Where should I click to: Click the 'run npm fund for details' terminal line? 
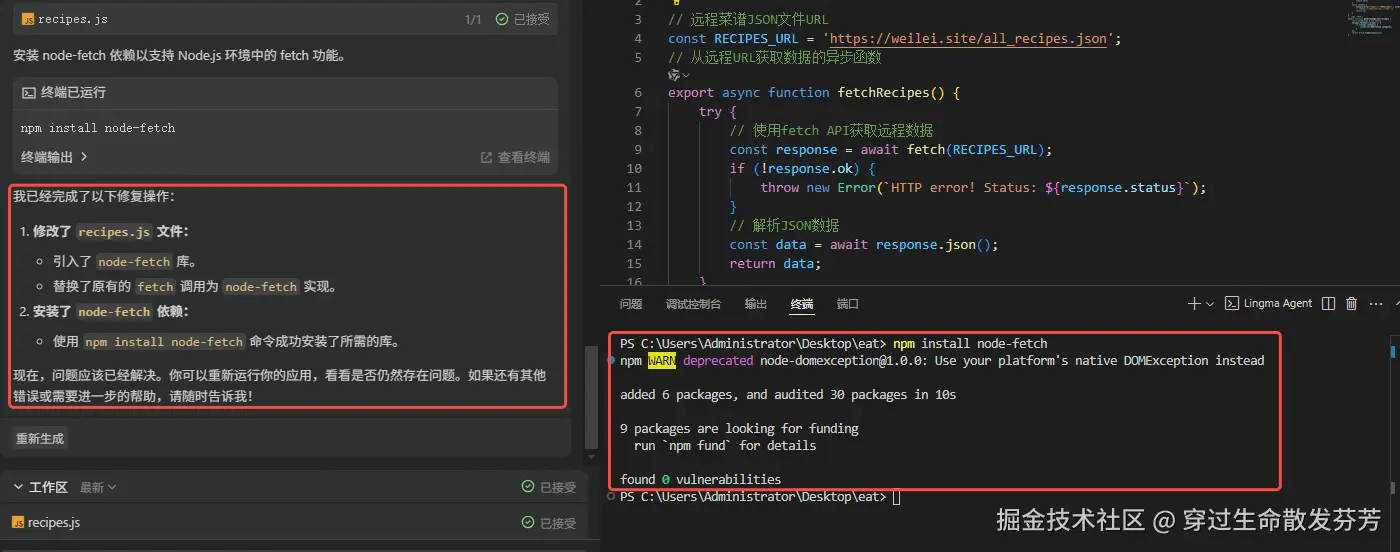tap(725, 445)
